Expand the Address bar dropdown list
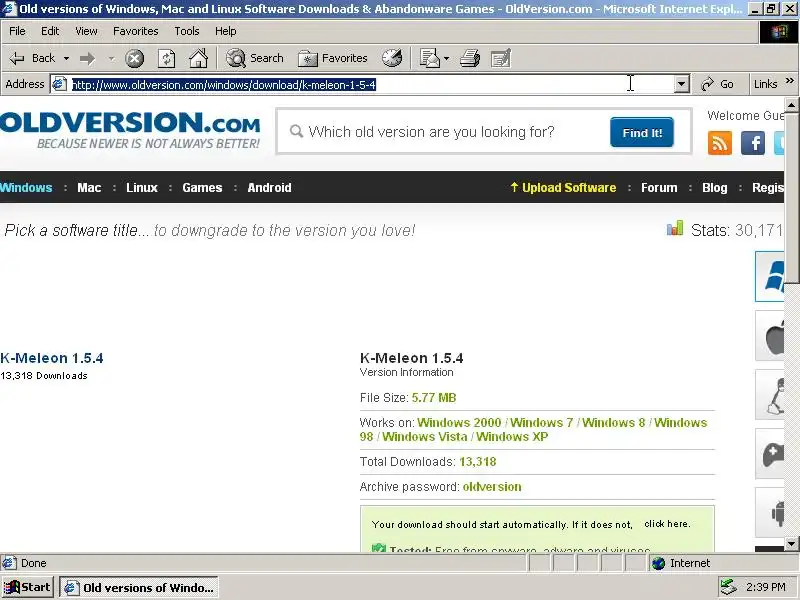The image size is (800, 600). [x=682, y=84]
